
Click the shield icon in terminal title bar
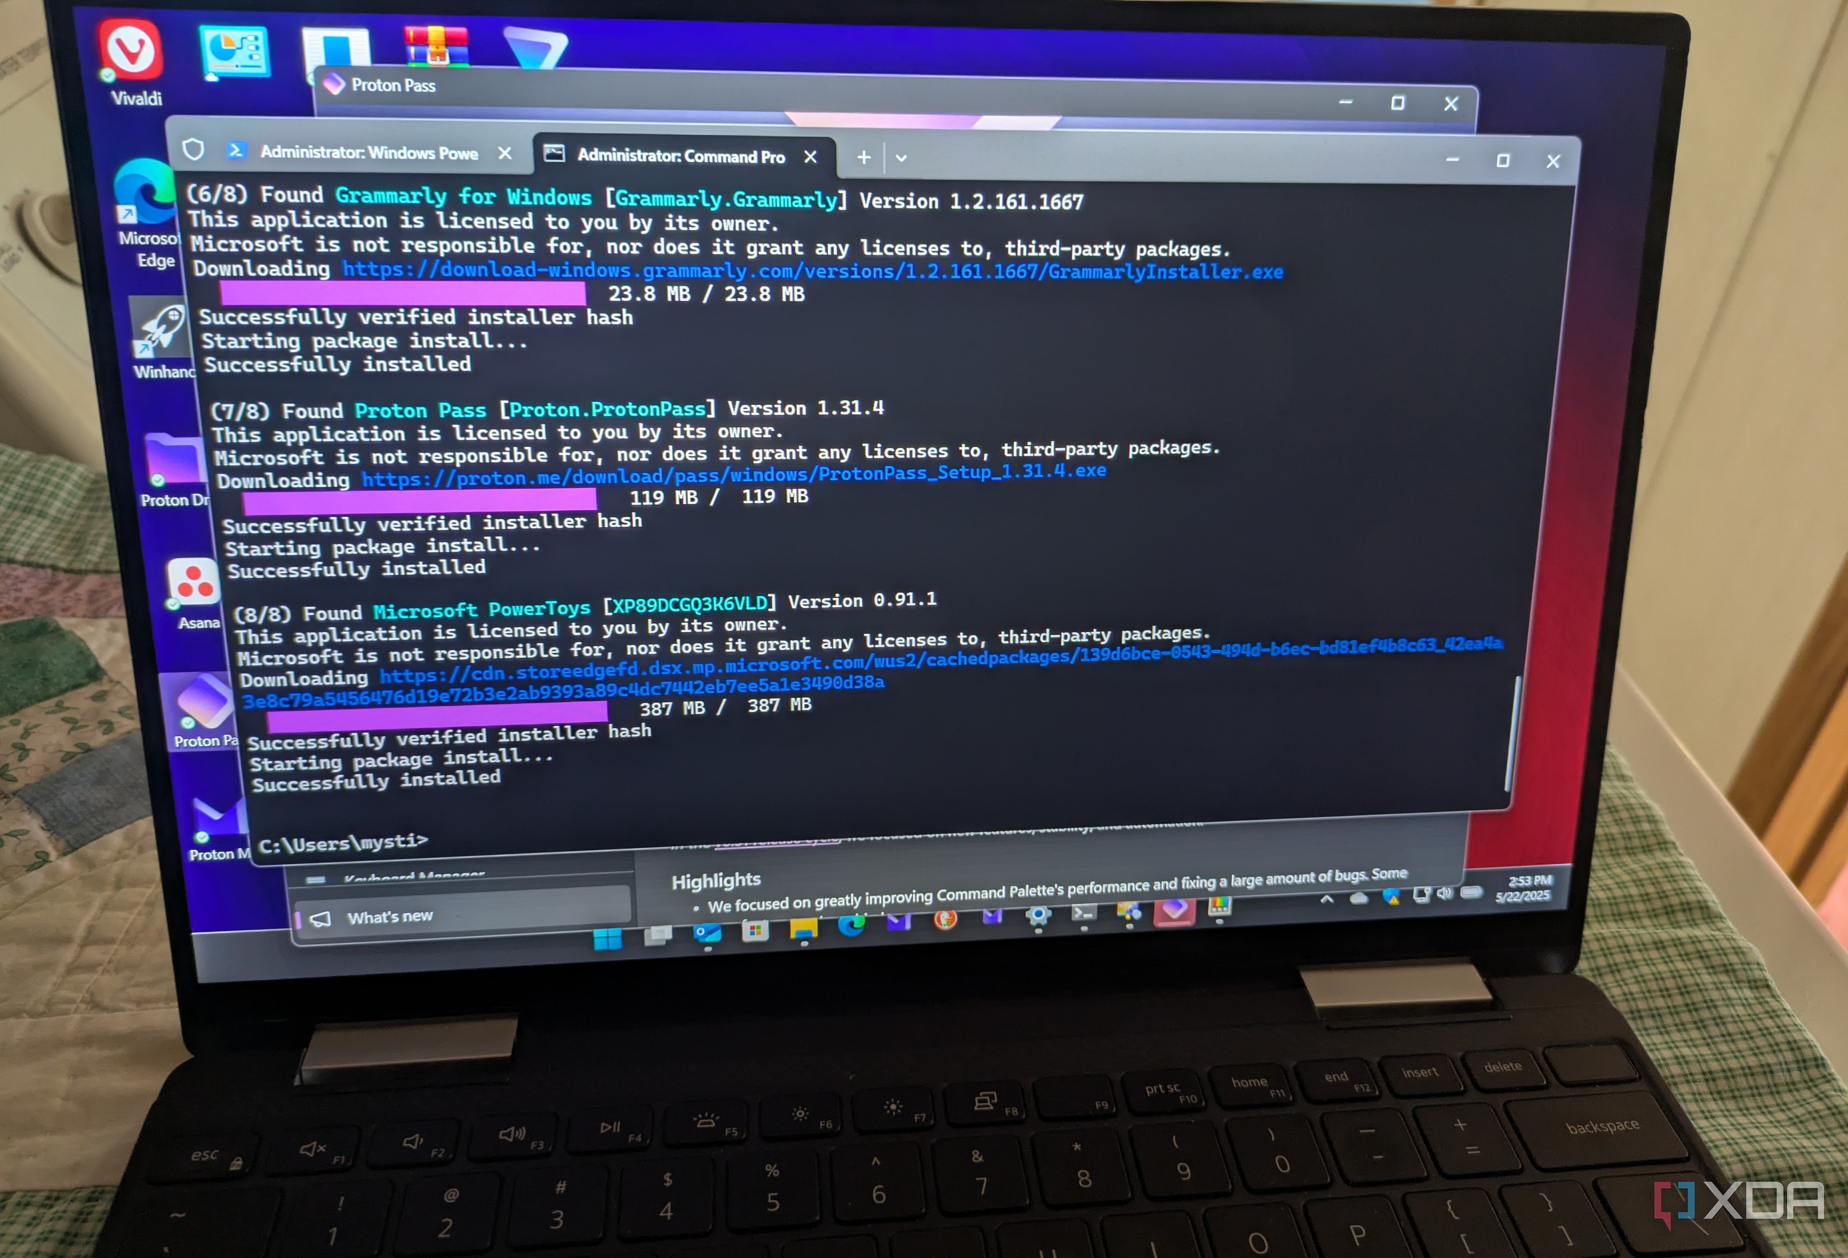[194, 150]
